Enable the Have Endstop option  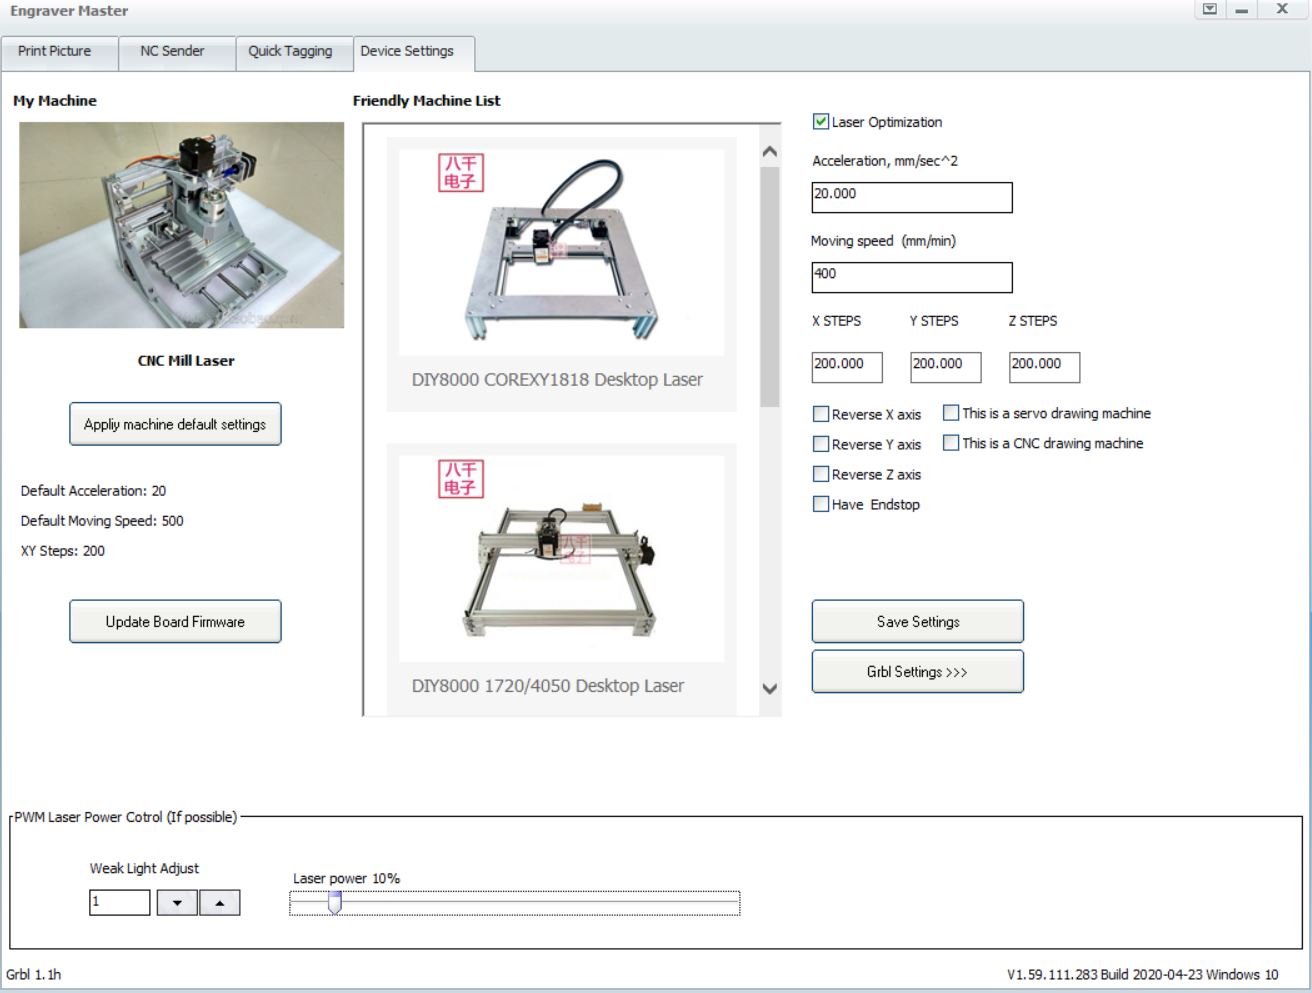822,505
